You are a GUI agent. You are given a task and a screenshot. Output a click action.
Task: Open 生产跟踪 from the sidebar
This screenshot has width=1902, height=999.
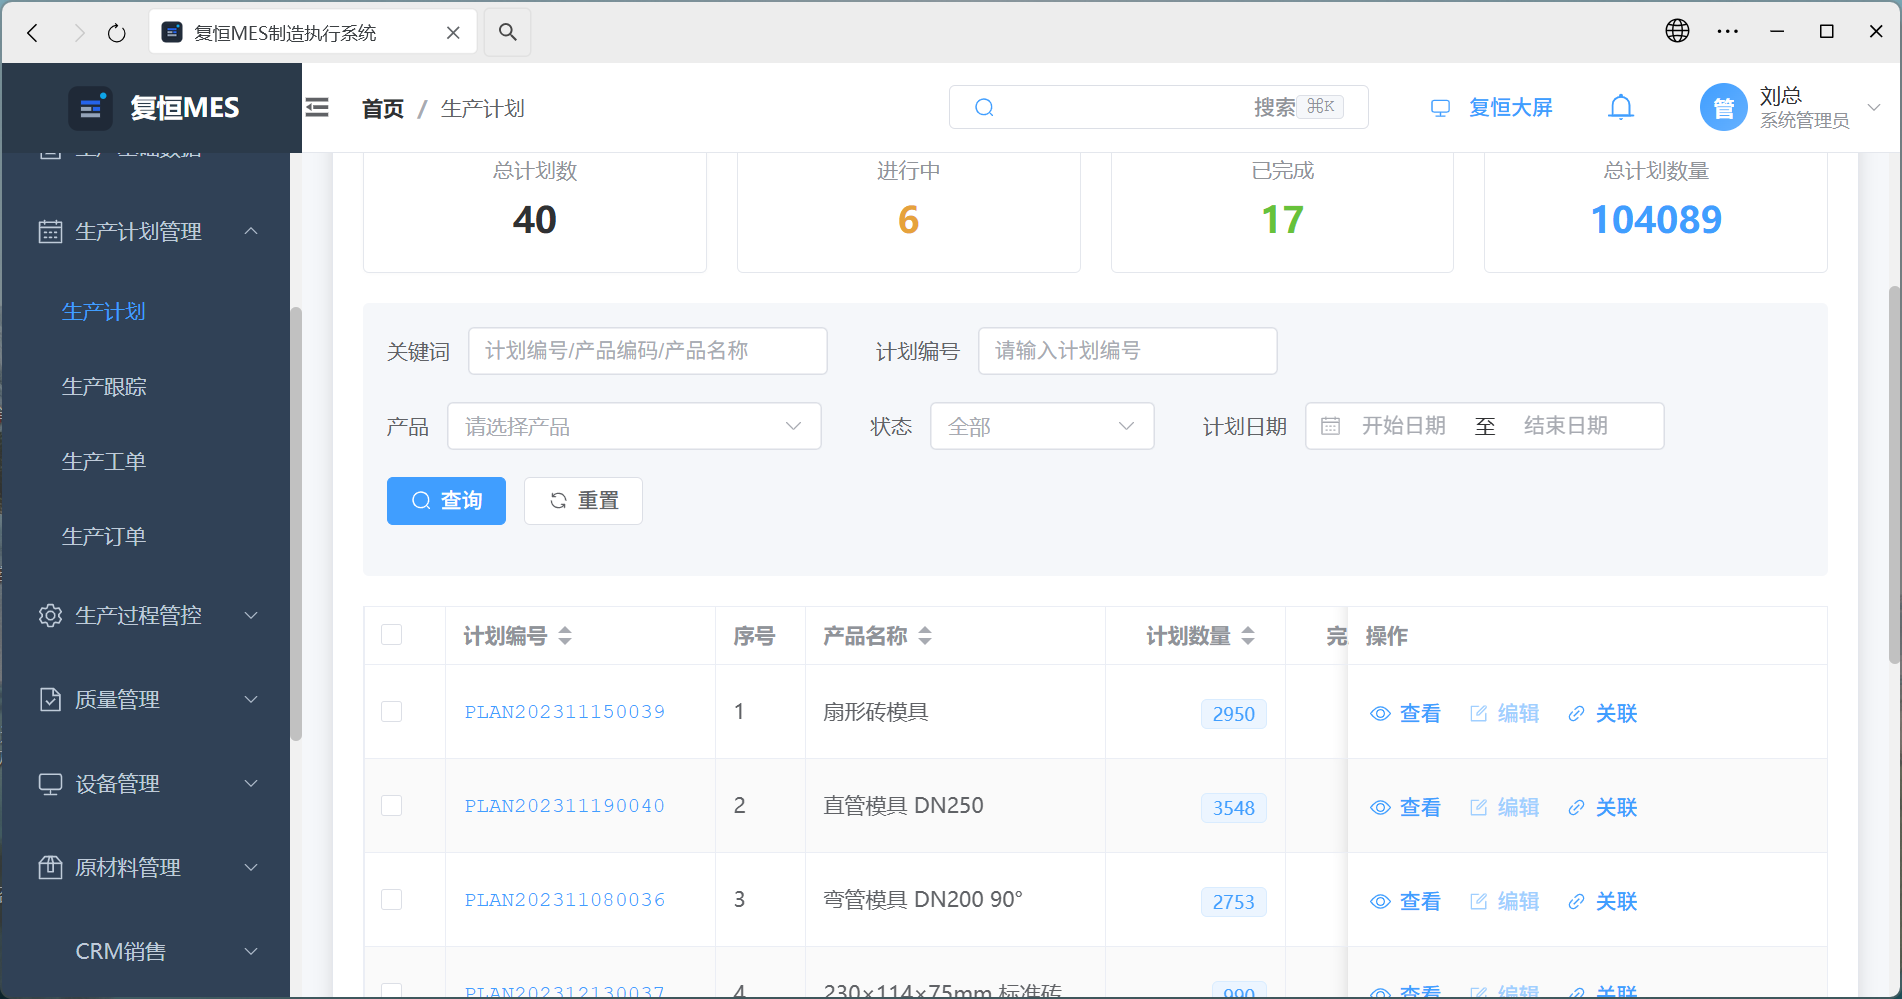pos(104,386)
